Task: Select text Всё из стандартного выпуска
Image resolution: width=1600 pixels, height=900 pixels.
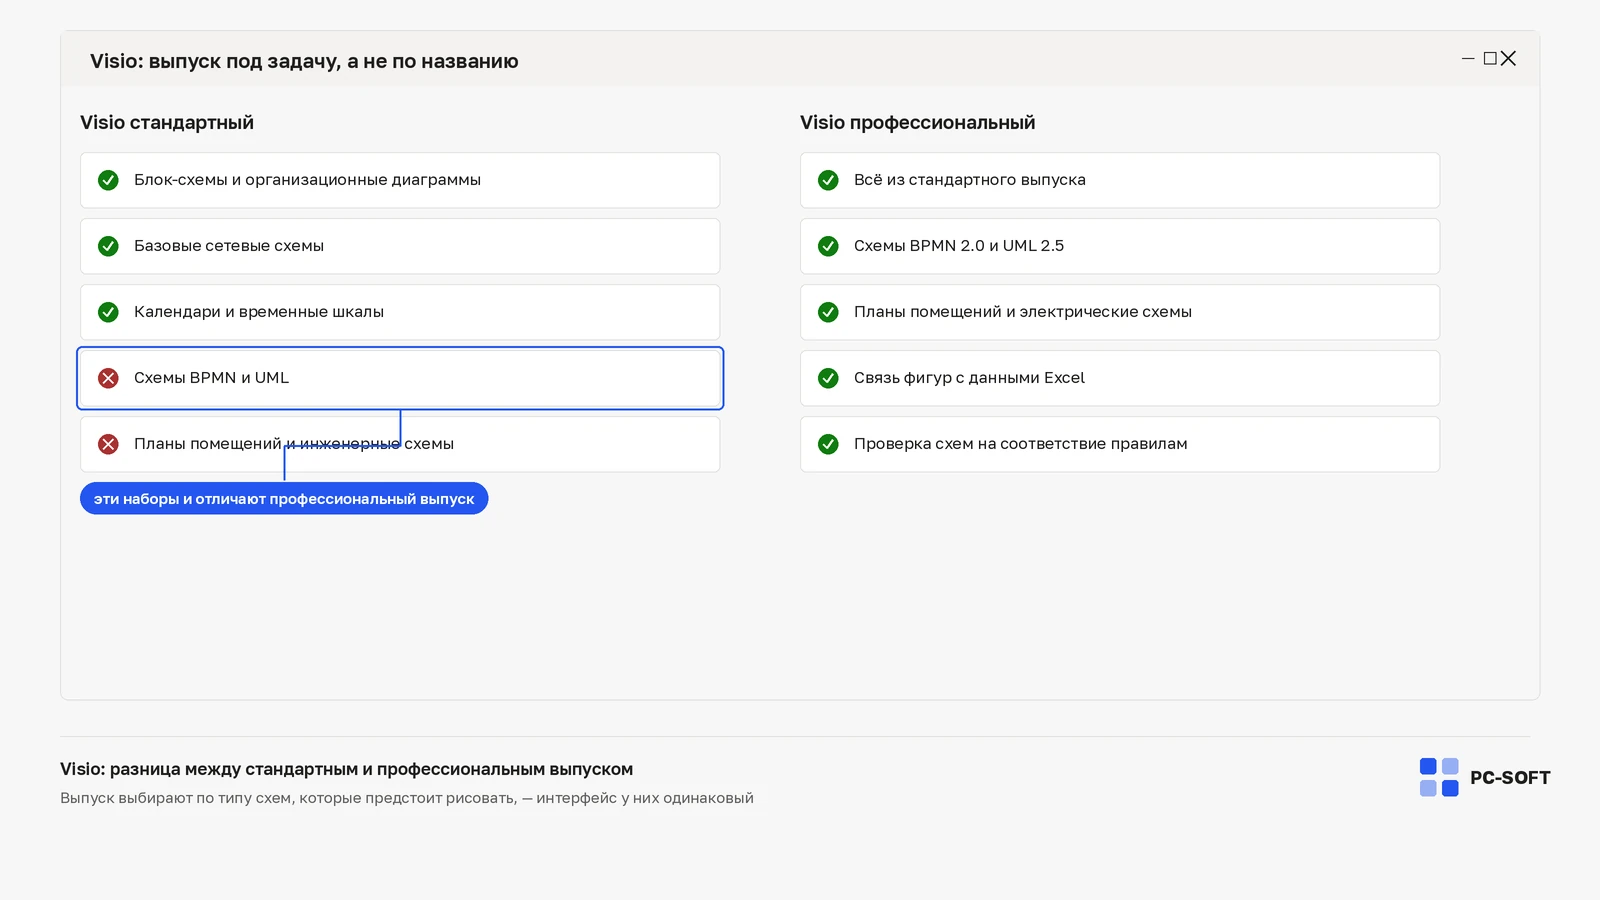Action: click(970, 180)
